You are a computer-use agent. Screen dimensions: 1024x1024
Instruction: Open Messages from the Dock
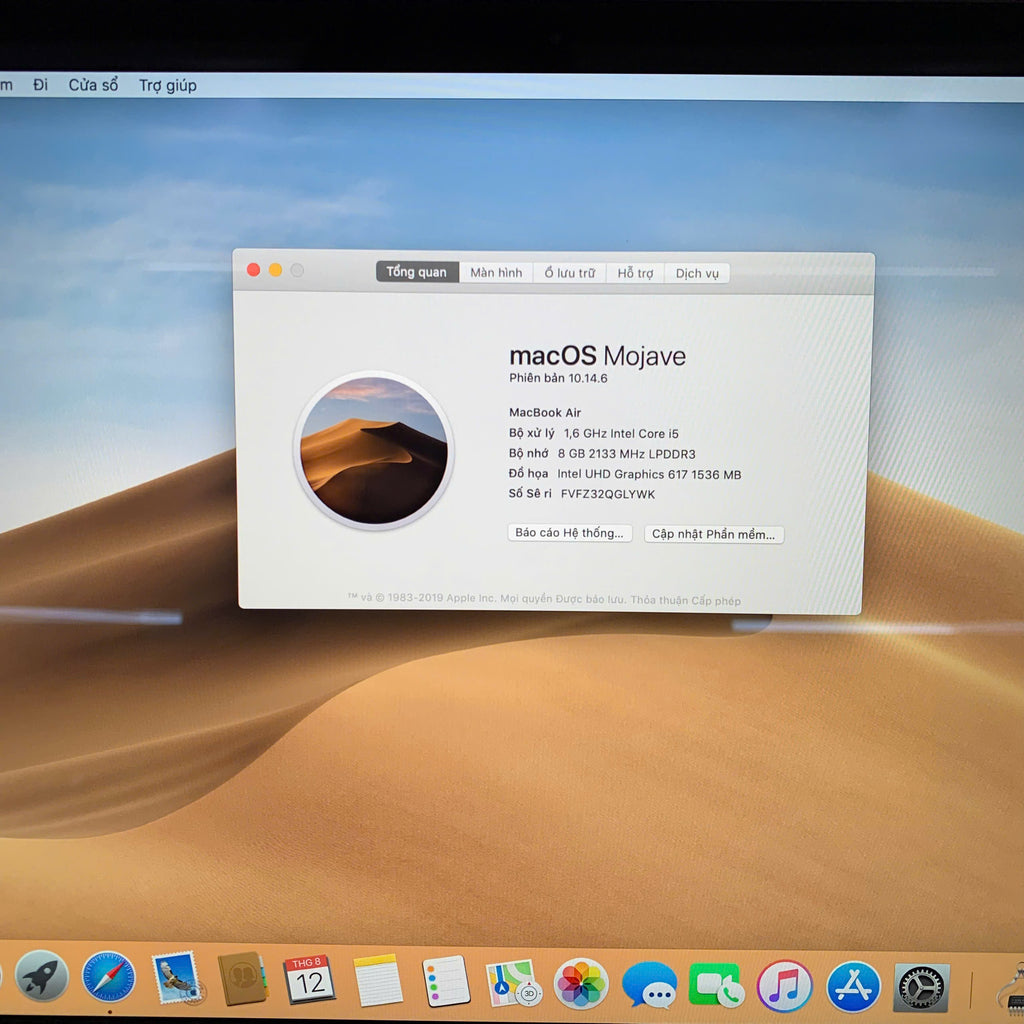pyautogui.click(x=649, y=985)
